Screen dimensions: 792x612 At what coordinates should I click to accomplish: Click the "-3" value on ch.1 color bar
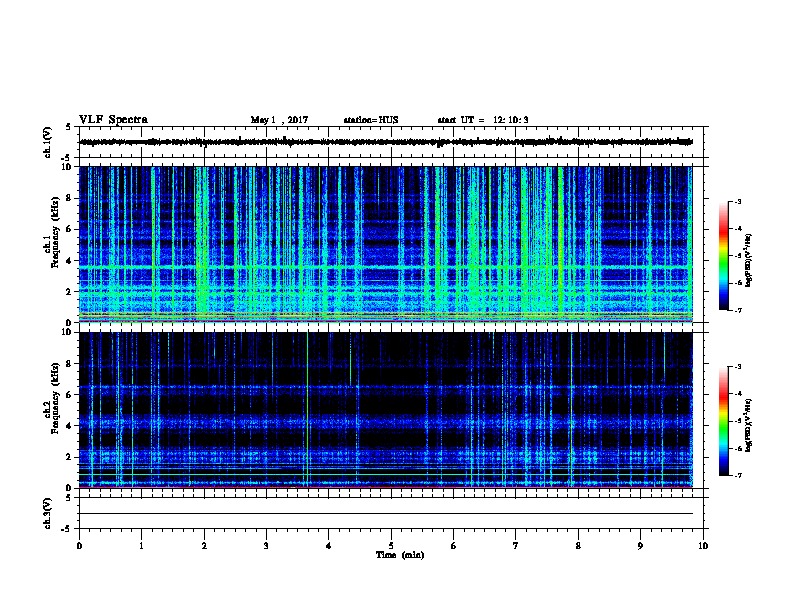point(738,201)
